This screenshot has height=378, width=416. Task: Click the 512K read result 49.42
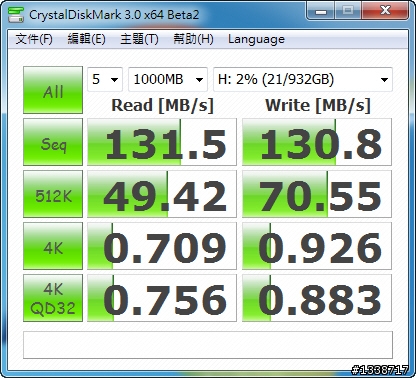tap(162, 194)
